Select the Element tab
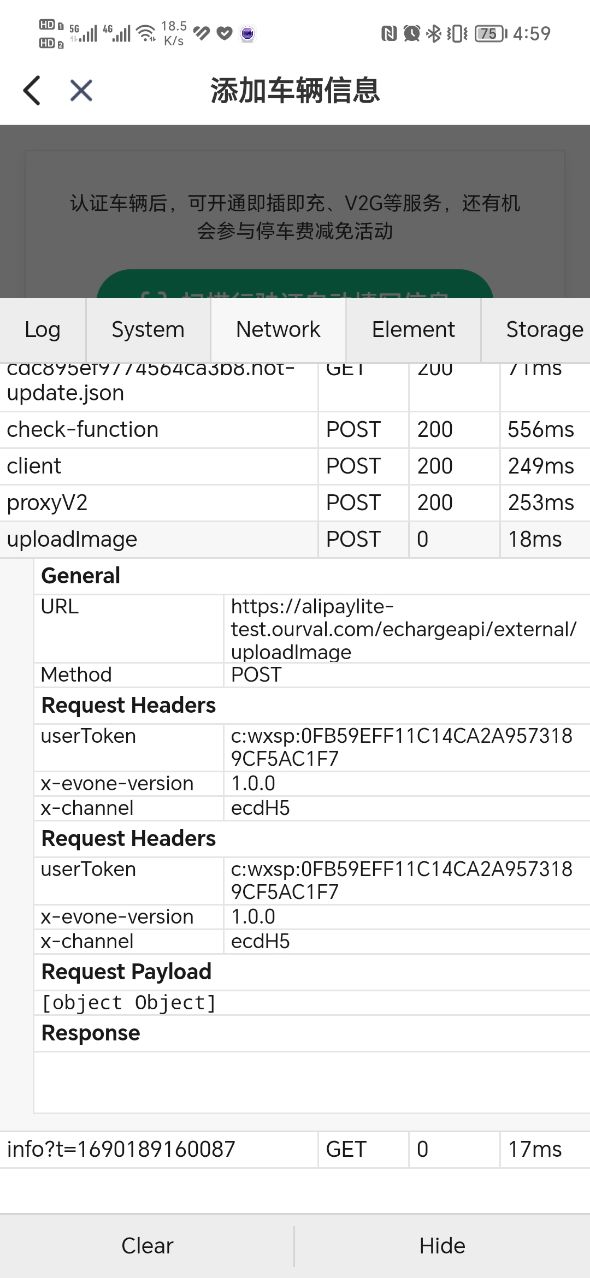 click(x=413, y=330)
